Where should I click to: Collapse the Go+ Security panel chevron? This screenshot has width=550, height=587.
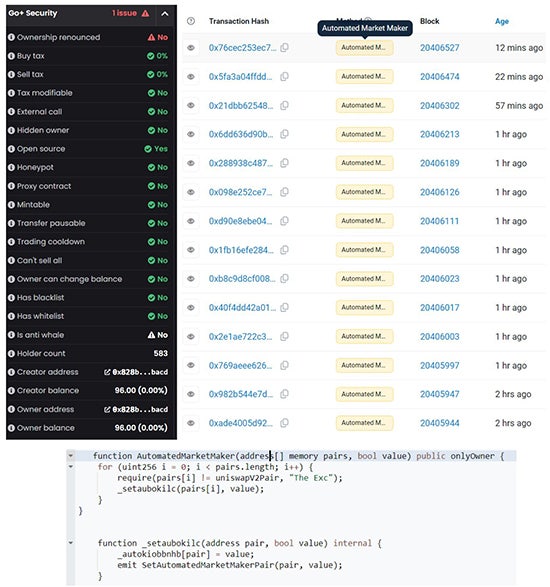(165, 14)
